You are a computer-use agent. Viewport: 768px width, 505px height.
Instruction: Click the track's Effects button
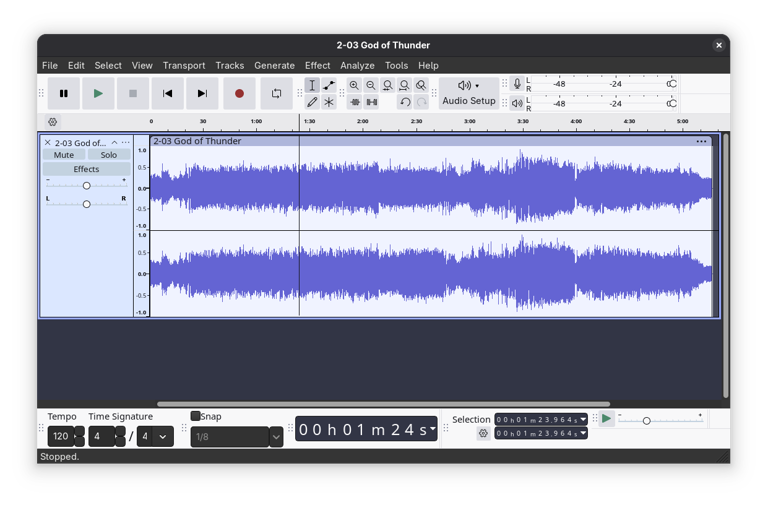coord(86,169)
